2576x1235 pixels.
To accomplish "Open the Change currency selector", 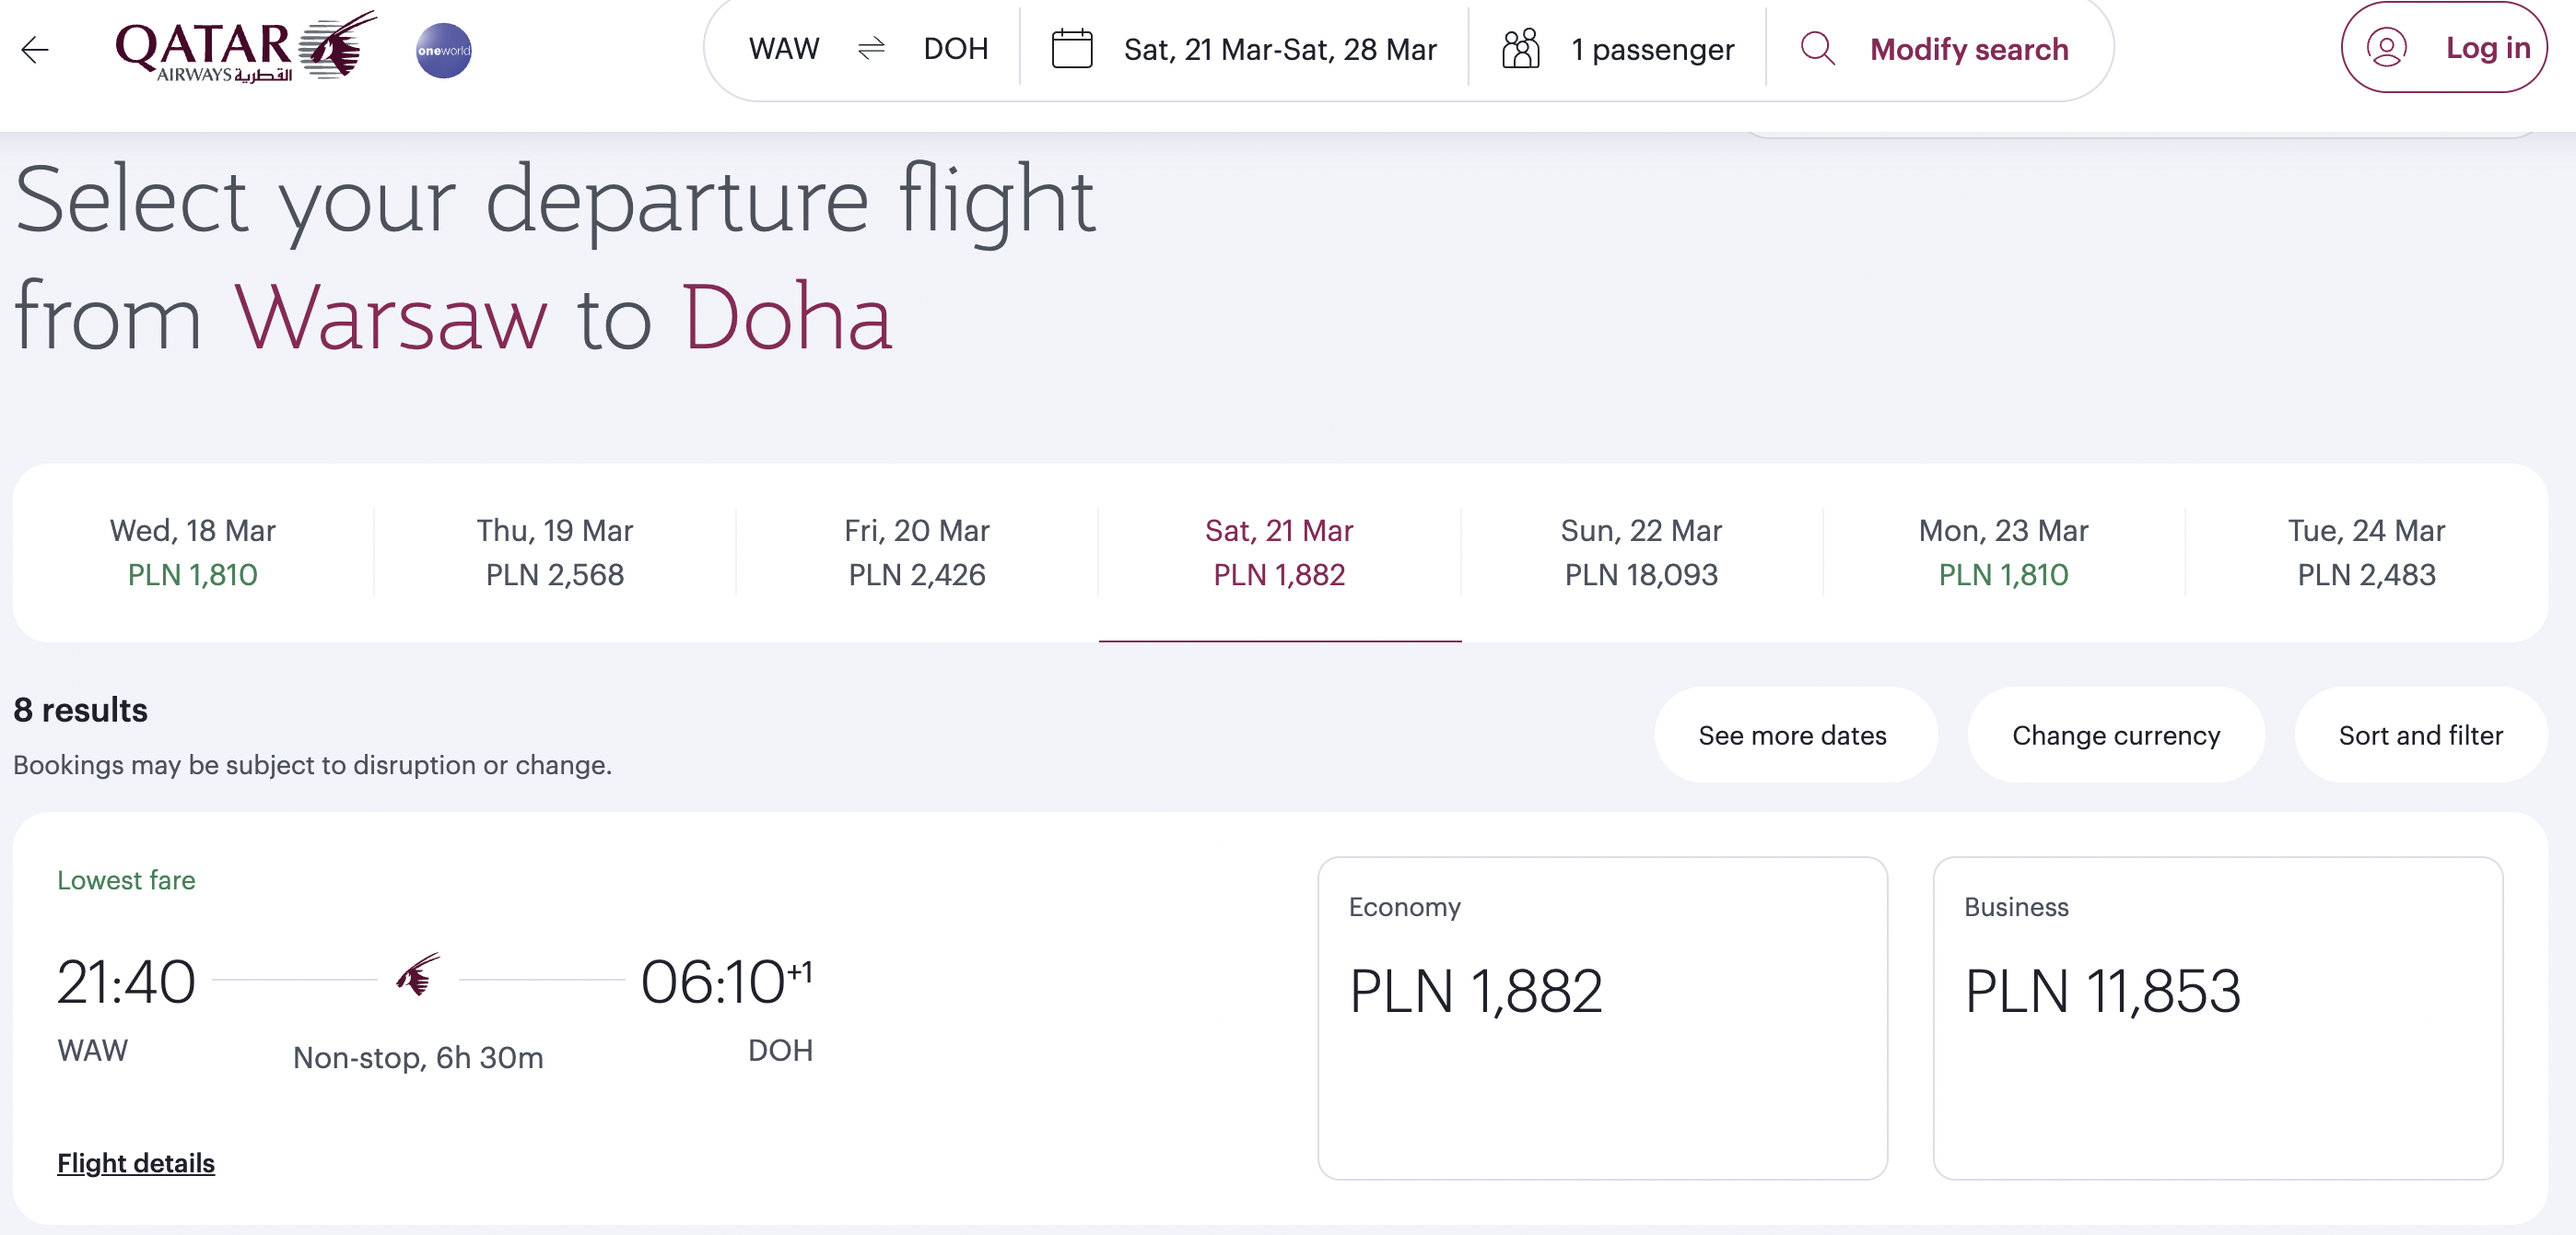I will click(x=2116, y=735).
